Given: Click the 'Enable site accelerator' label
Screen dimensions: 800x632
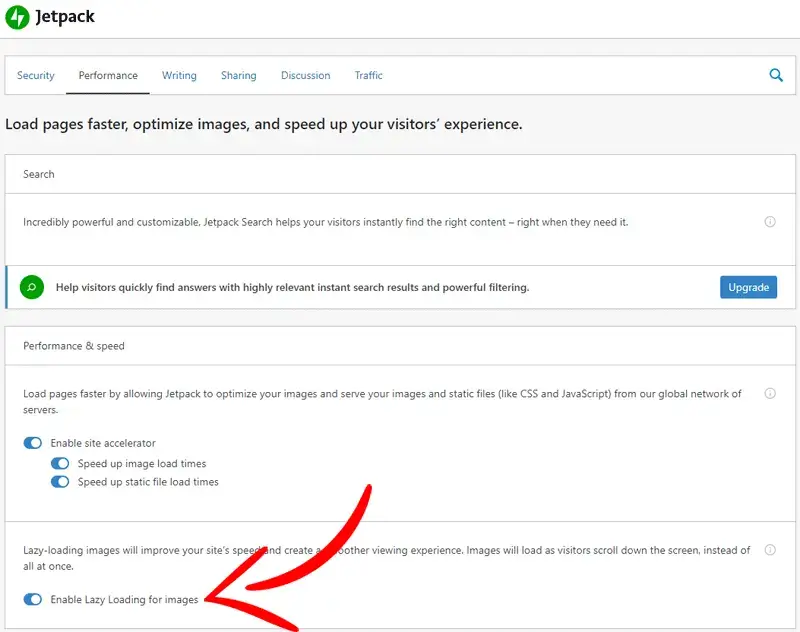Looking at the screenshot, I should pos(103,443).
